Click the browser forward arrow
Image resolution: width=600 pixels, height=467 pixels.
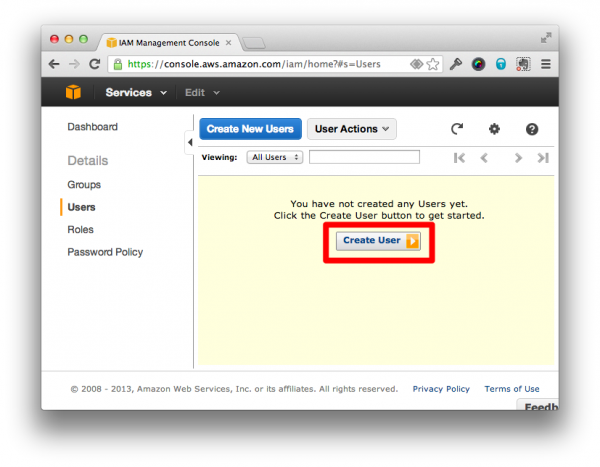pyautogui.click(x=74, y=64)
